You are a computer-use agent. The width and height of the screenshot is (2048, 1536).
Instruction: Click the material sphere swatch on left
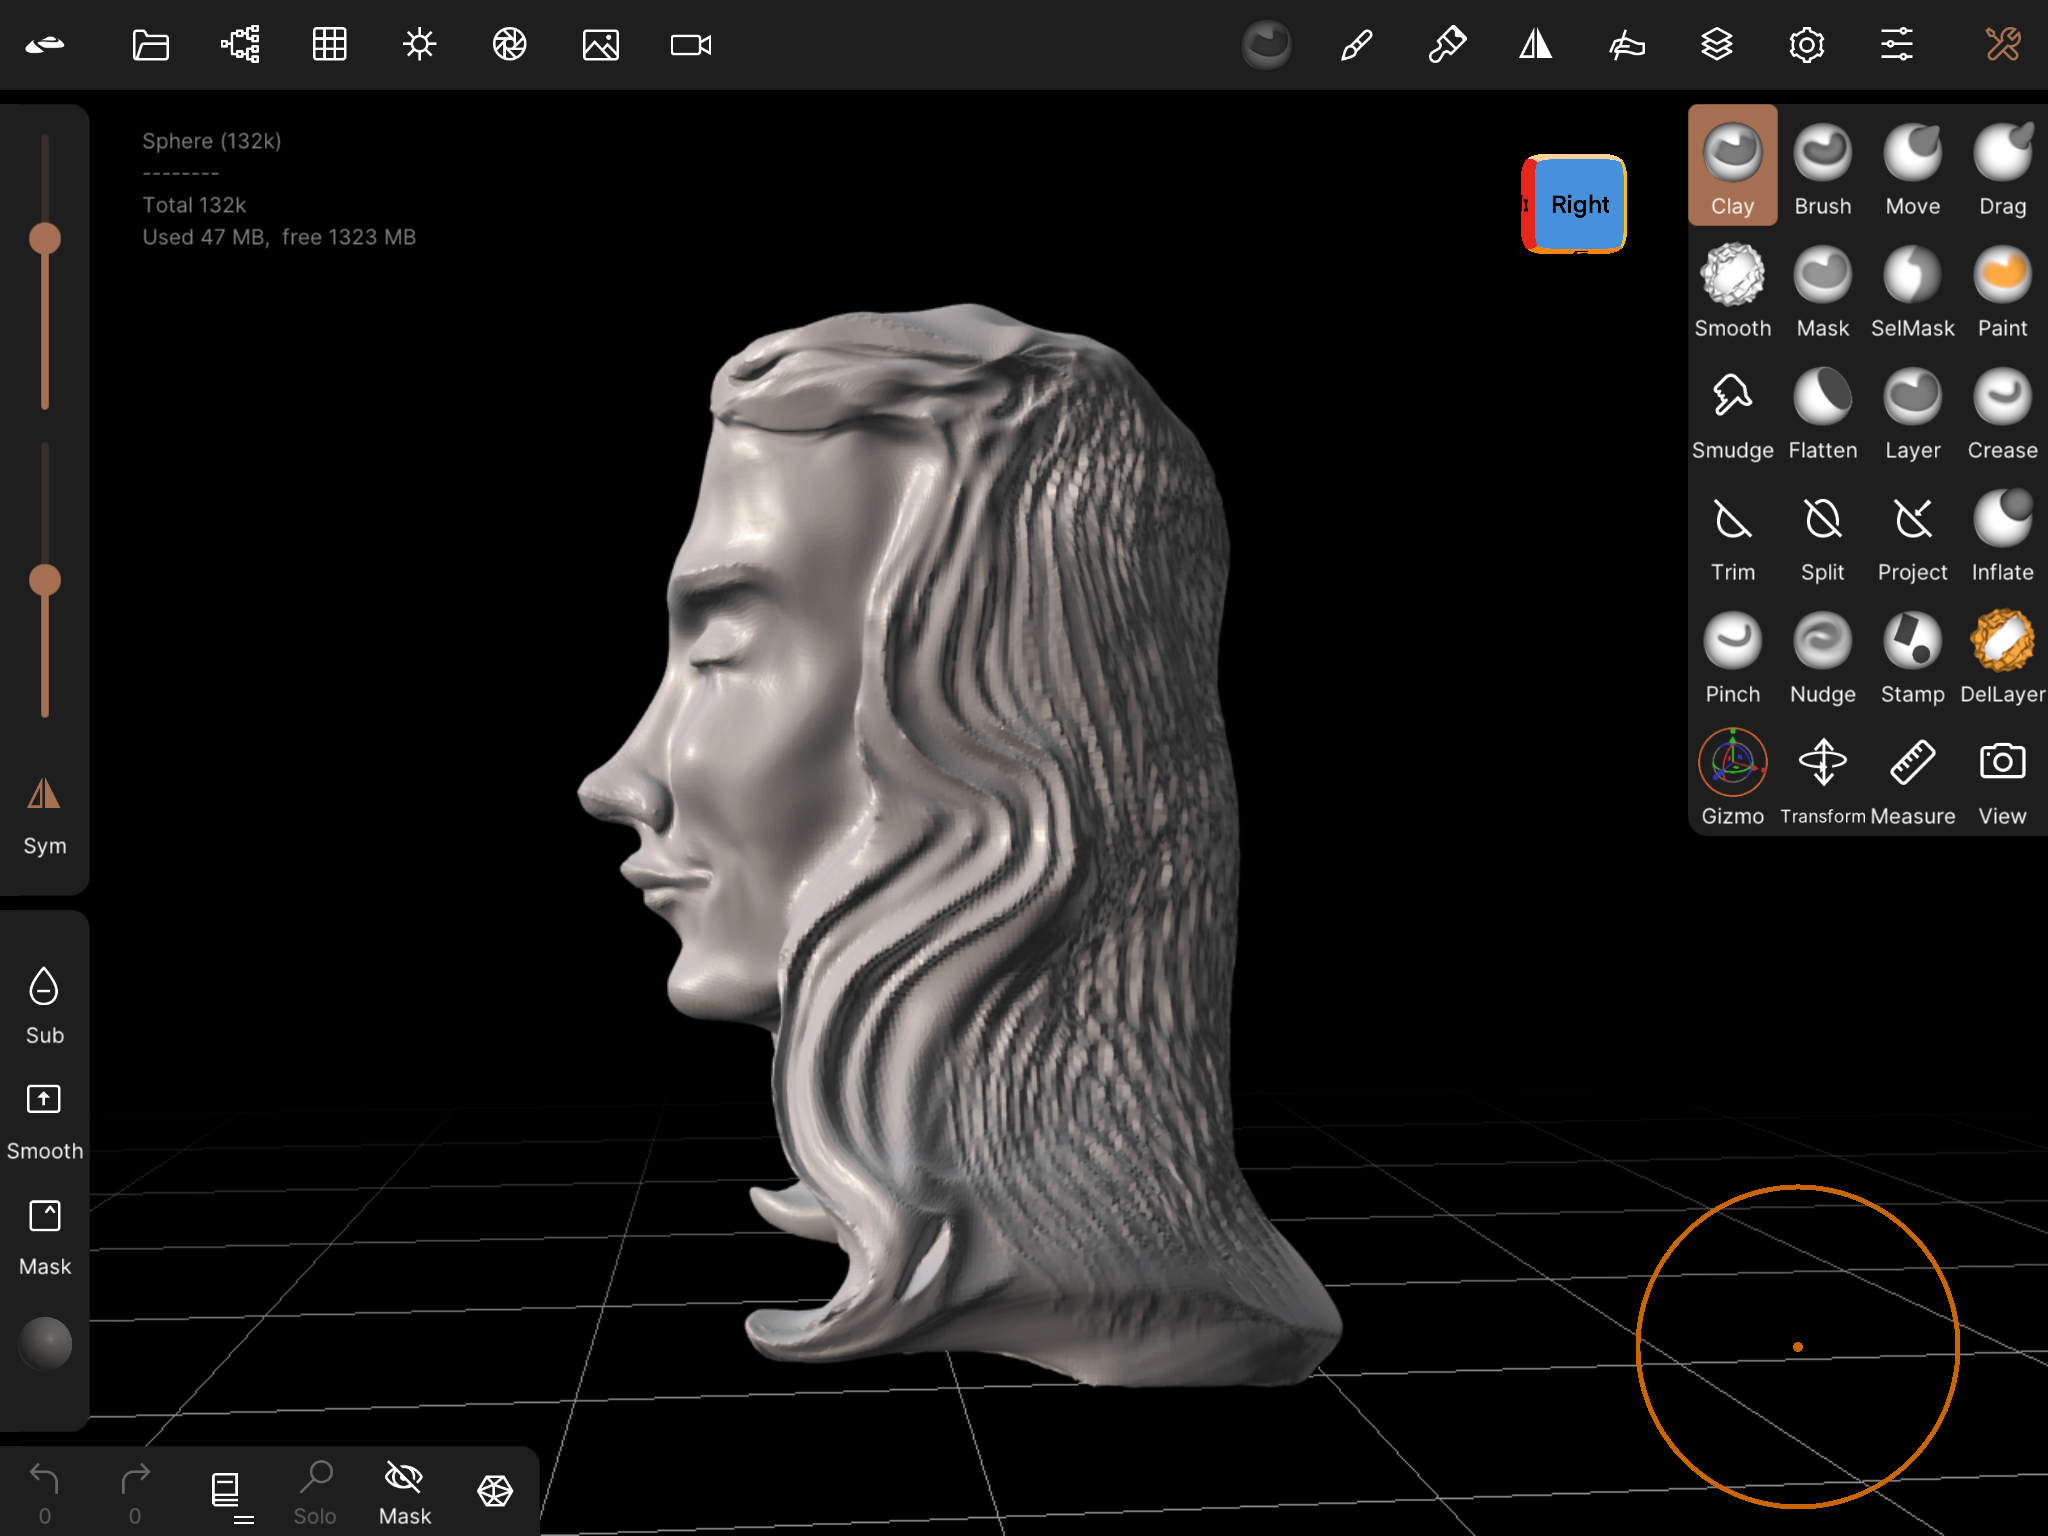(x=45, y=1343)
